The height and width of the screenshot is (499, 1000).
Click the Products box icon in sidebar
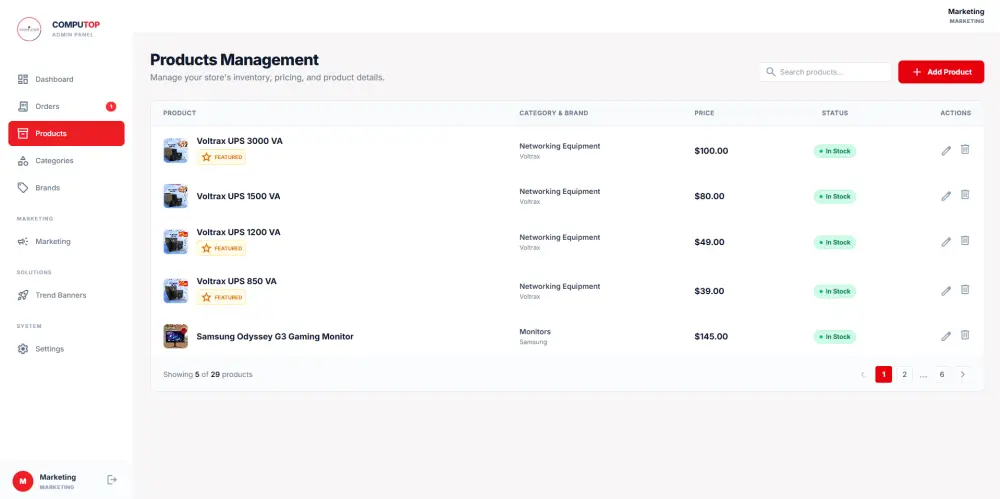[x=23, y=133]
